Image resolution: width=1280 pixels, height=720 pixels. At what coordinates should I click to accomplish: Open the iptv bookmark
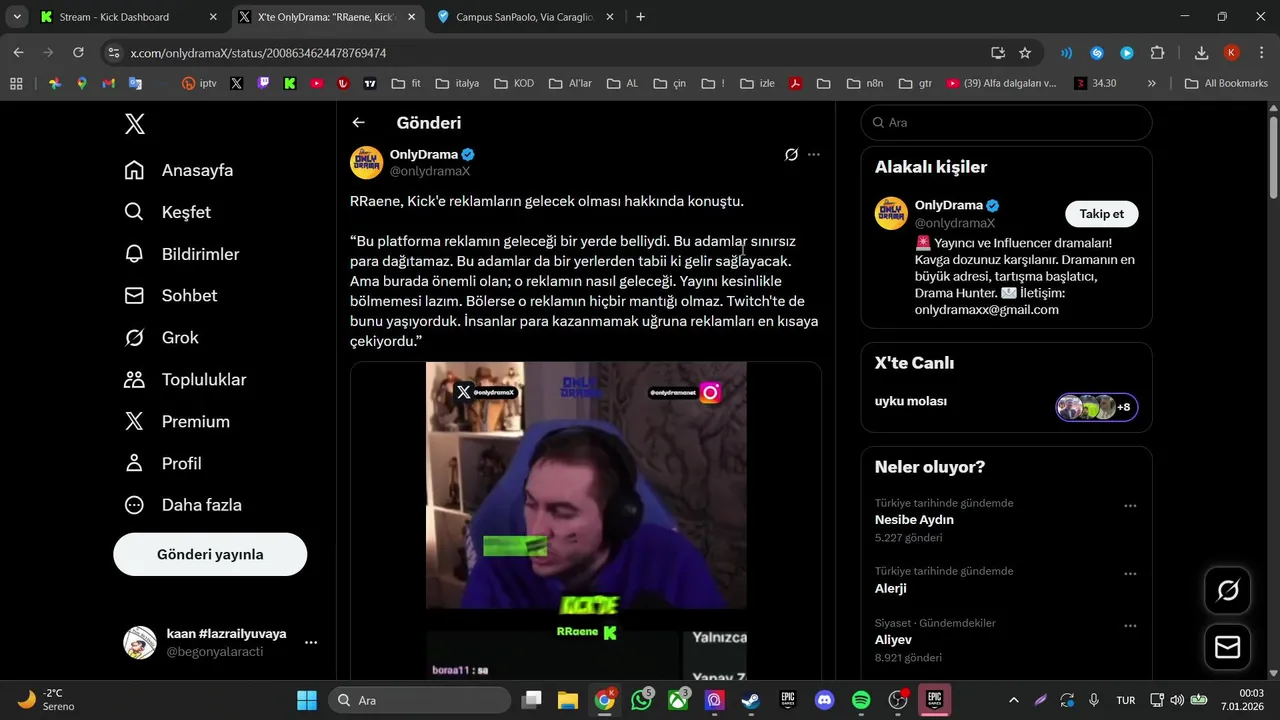coord(199,84)
